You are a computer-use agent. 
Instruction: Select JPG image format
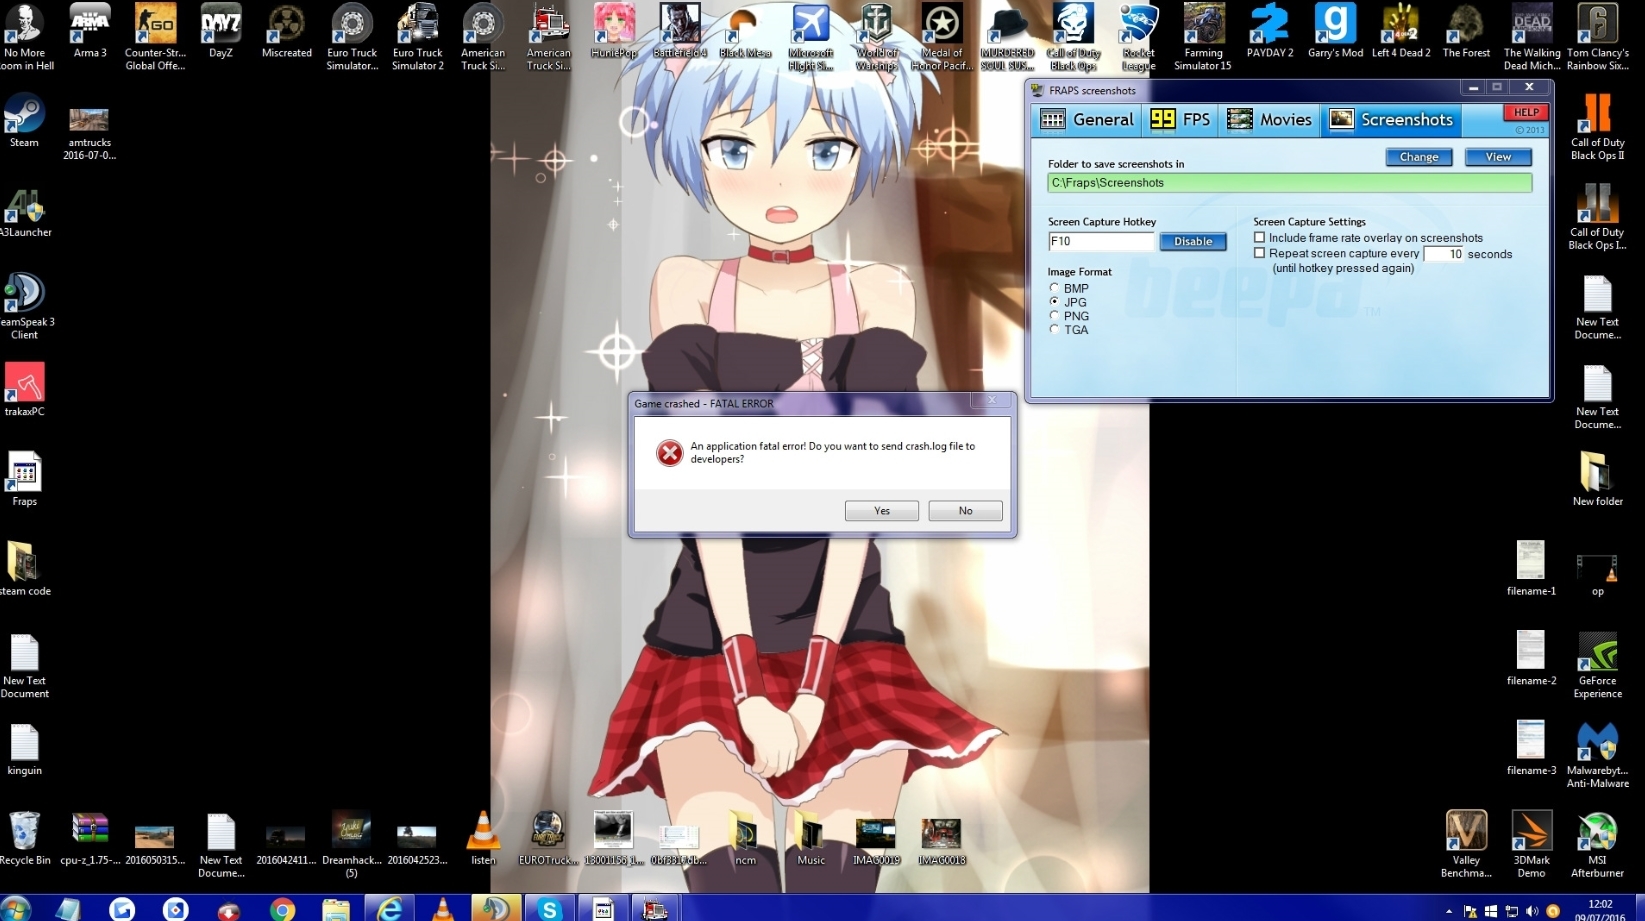(x=1054, y=302)
